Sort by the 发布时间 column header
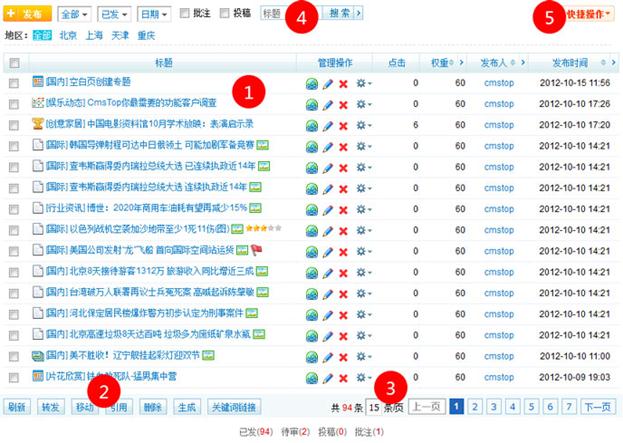Viewport: 623px width, 443px height. pos(570,63)
